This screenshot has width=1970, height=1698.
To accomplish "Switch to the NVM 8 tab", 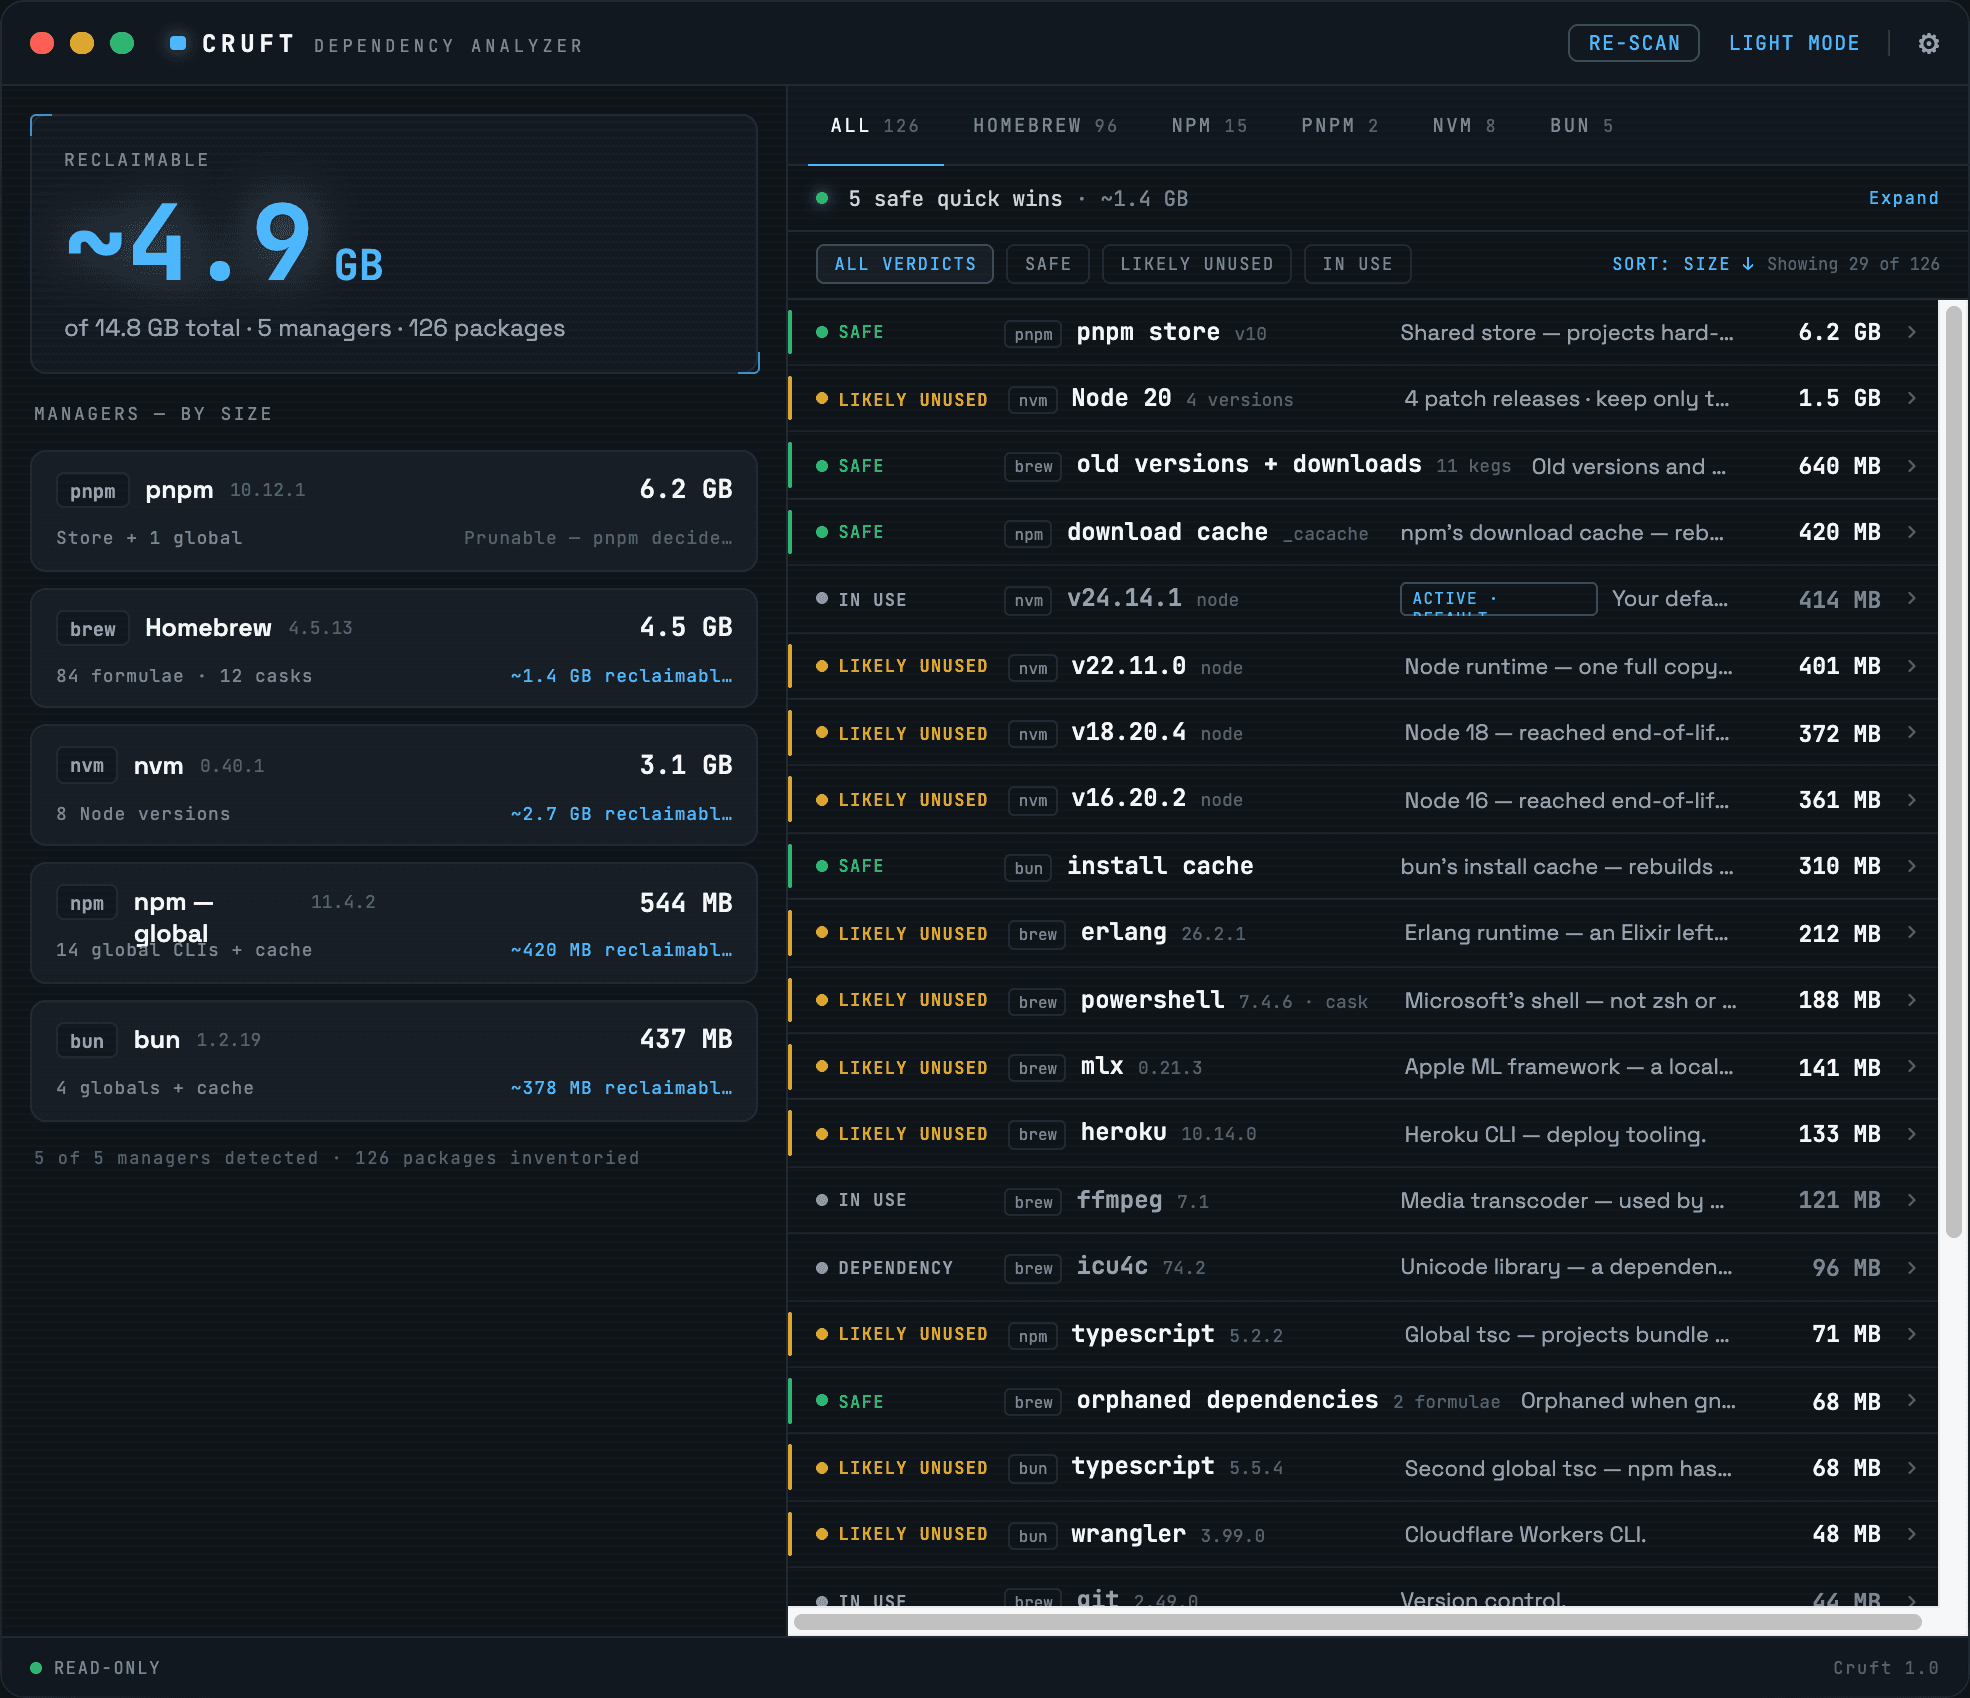I will click(x=1464, y=126).
